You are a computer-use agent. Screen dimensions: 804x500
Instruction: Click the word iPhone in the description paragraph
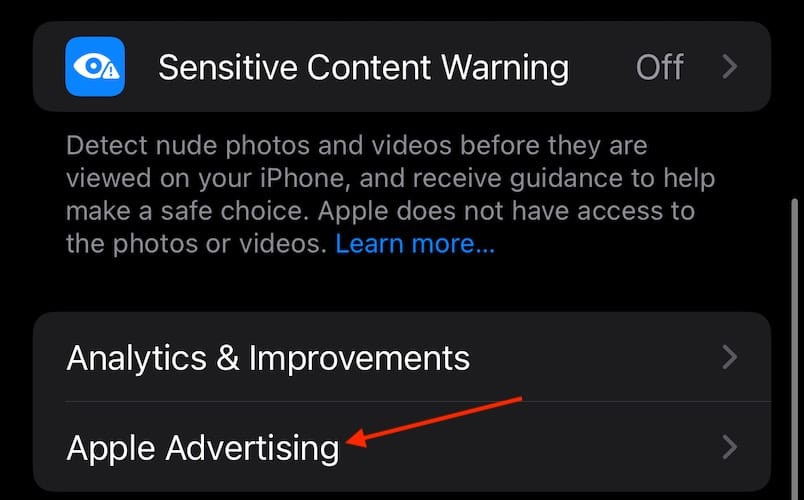click(303, 178)
